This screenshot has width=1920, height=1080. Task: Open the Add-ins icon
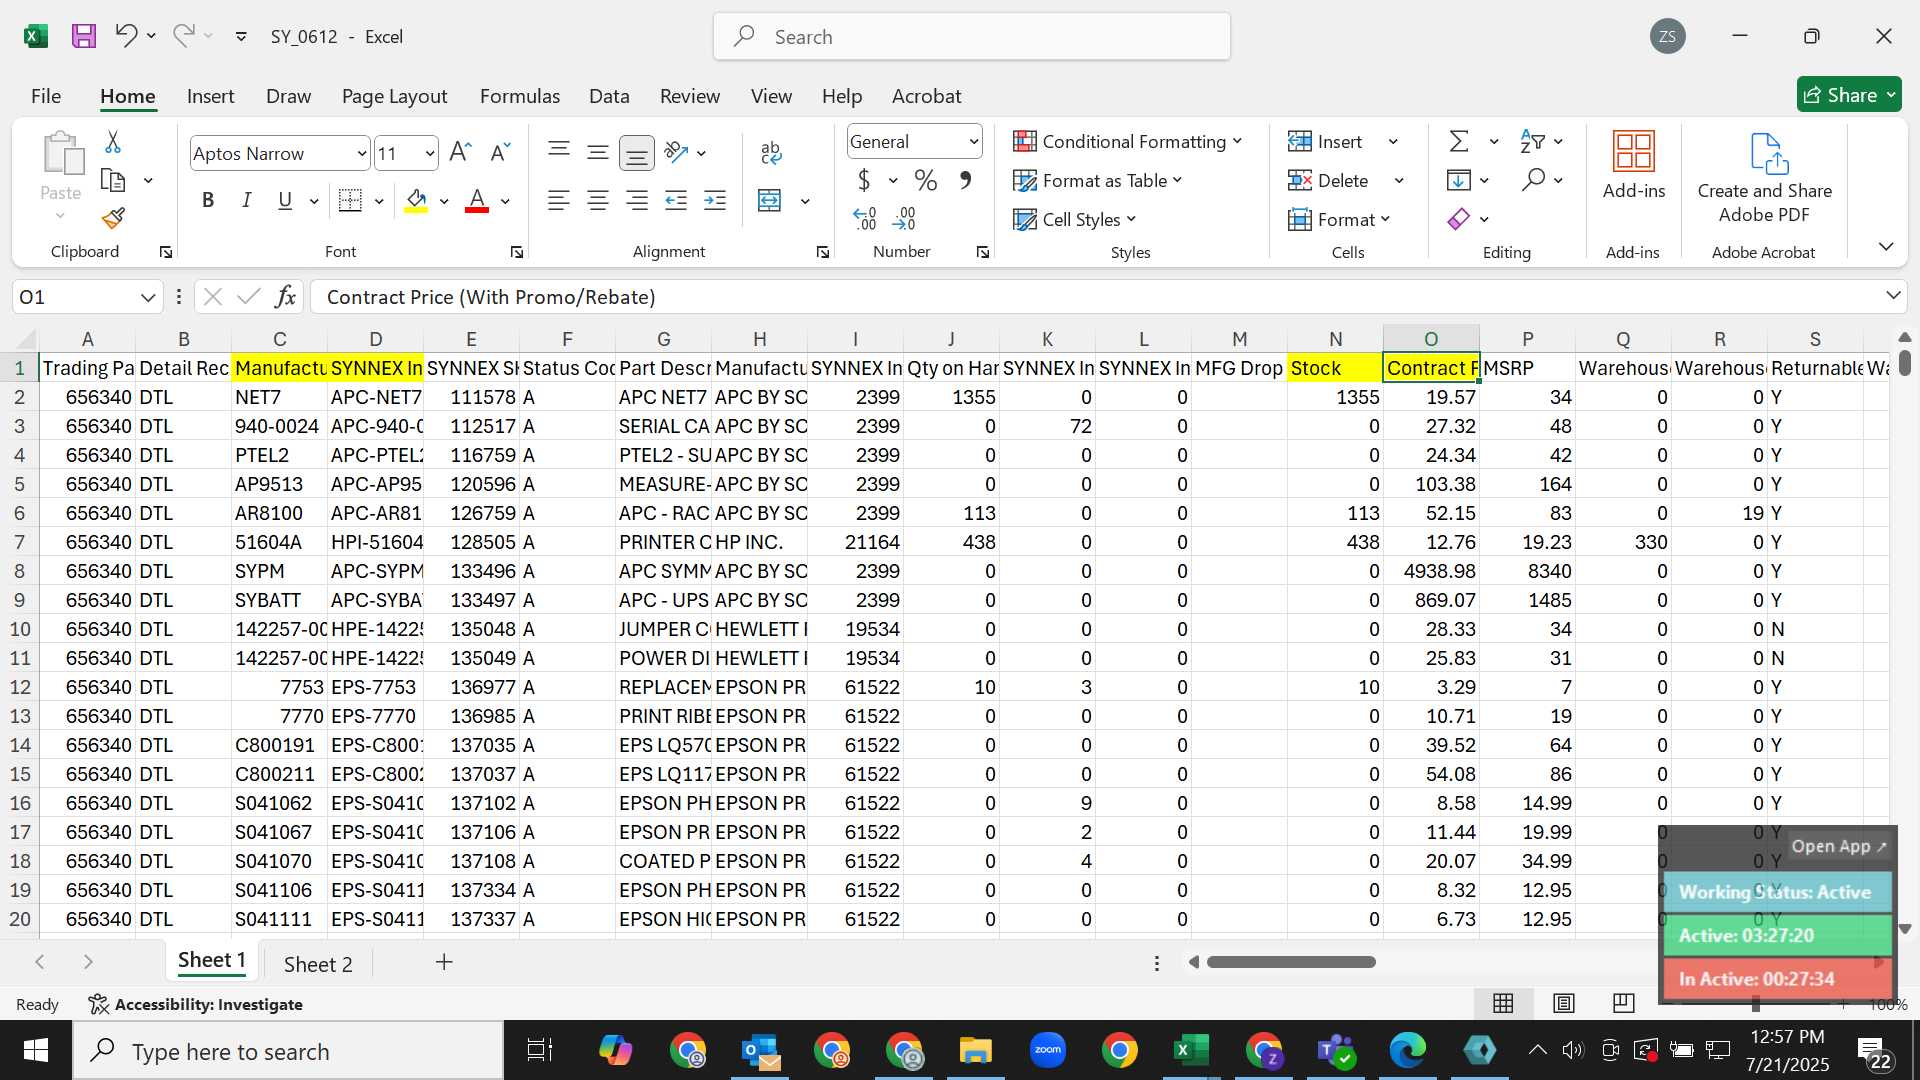coord(1634,165)
